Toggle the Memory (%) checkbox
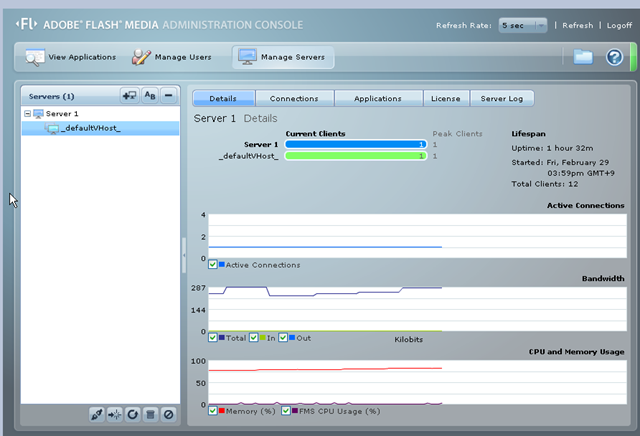The height and width of the screenshot is (436, 640). tap(213, 411)
